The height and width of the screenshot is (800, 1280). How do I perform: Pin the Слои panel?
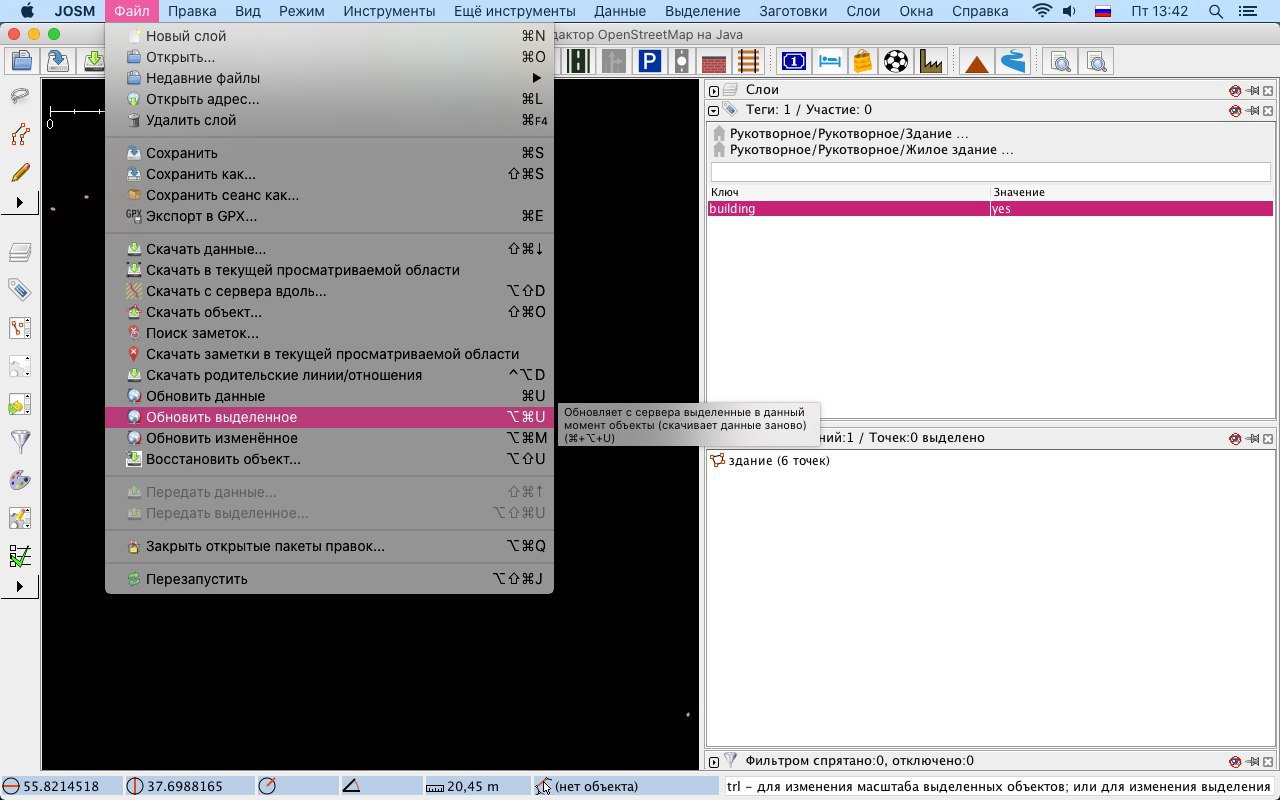[1252, 90]
